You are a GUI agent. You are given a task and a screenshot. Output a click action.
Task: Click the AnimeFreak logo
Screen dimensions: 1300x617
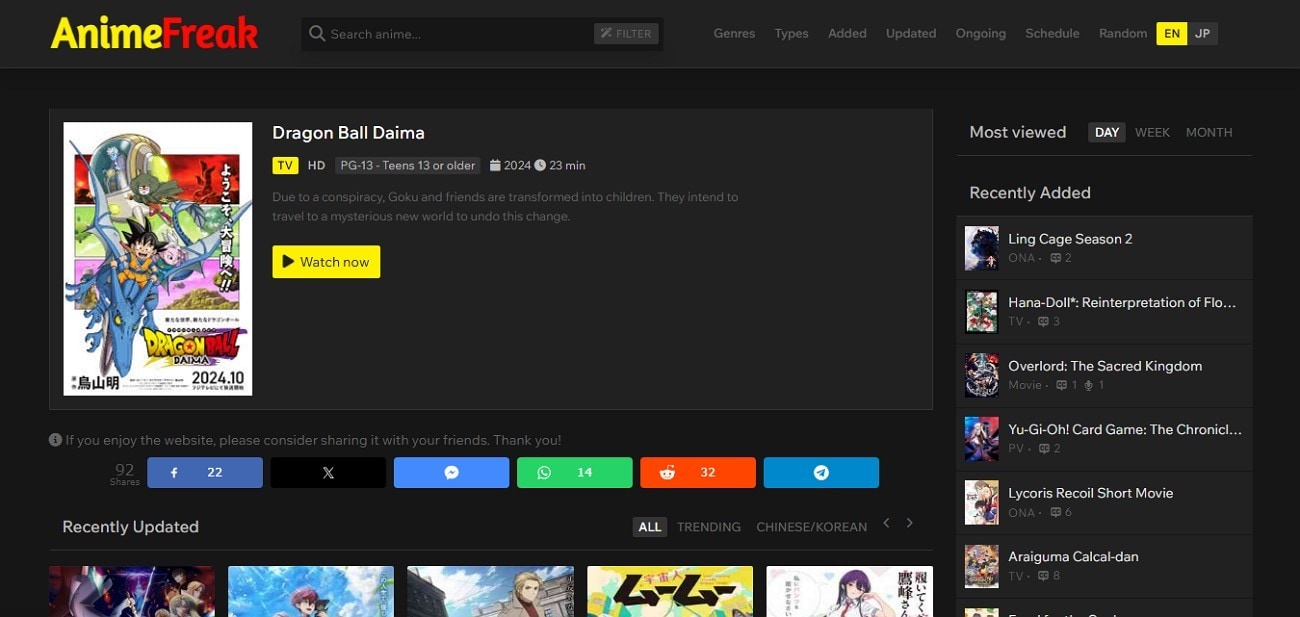(x=154, y=33)
